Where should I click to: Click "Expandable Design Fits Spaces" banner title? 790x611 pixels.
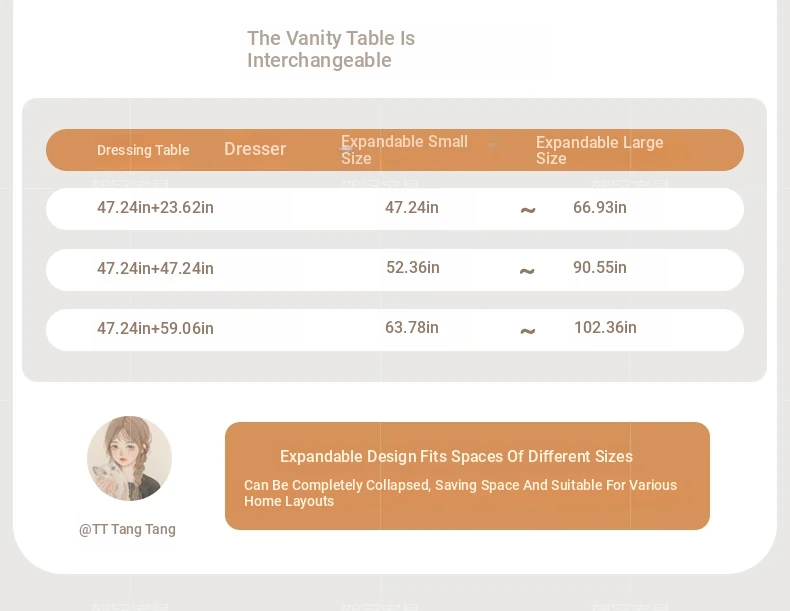(x=456, y=456)
